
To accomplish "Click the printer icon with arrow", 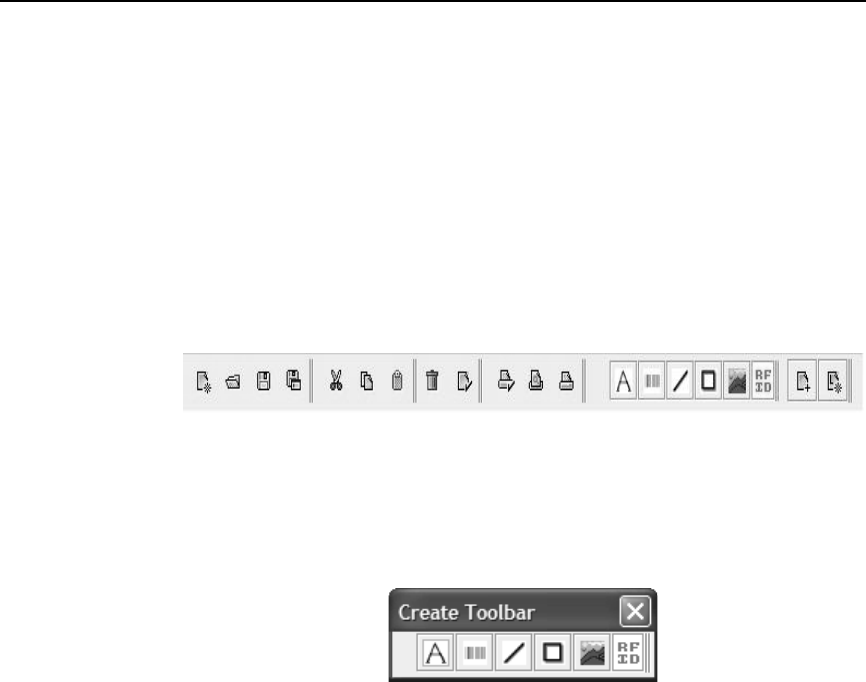I will tap(506, 380).
